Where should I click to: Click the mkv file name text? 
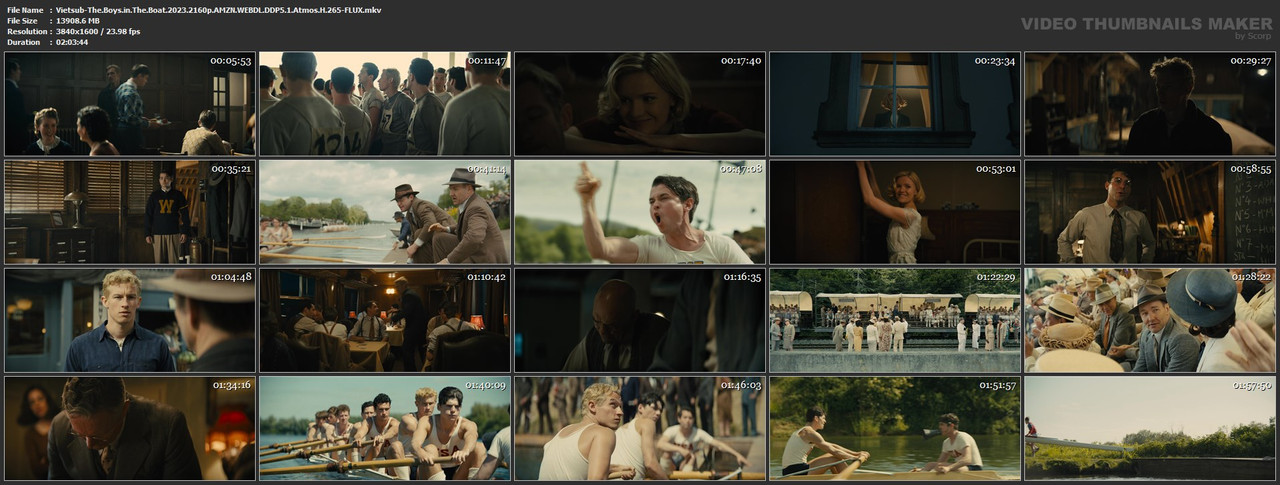pos(219,10)
